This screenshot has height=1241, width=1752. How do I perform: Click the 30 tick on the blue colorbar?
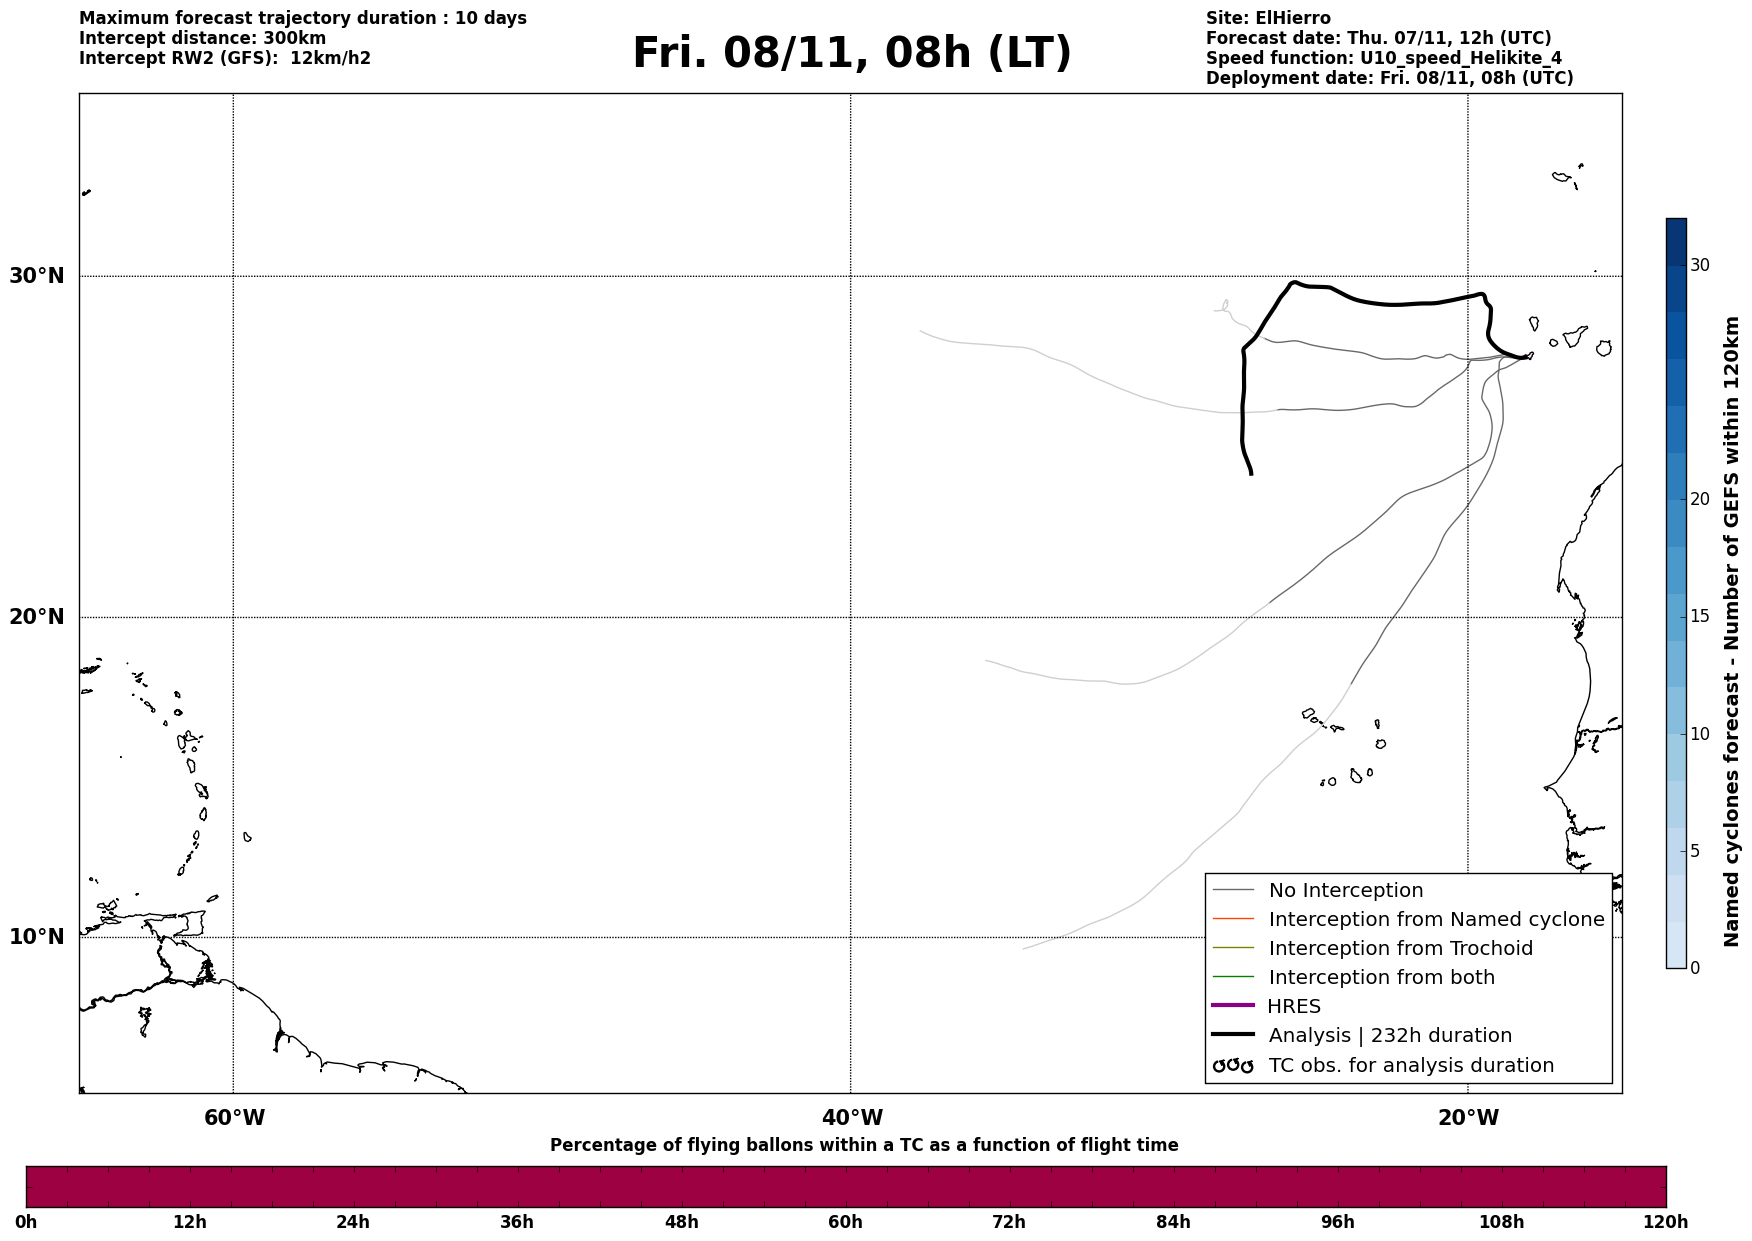pos(1699,265)
